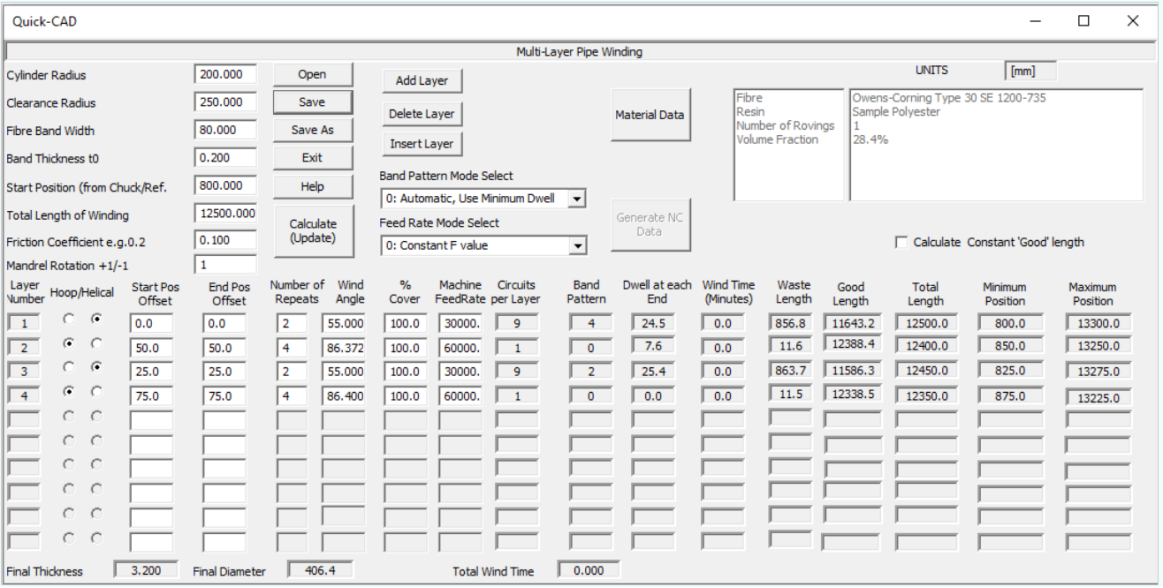Select Hoop radio button for layer 2

69,343
